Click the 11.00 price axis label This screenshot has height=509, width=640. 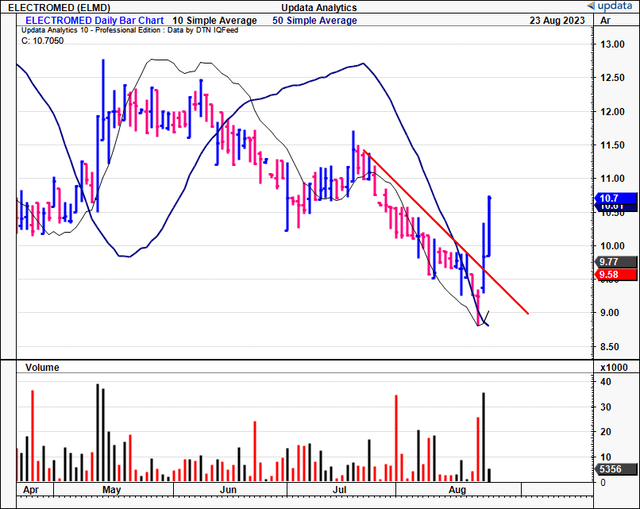pyautogui.click(x=612, y=178)
